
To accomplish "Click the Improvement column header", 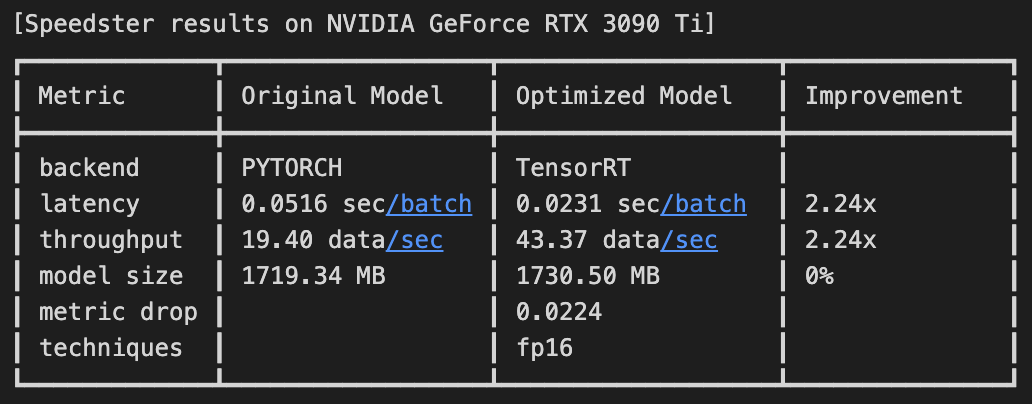I will [x=884, y=96].
